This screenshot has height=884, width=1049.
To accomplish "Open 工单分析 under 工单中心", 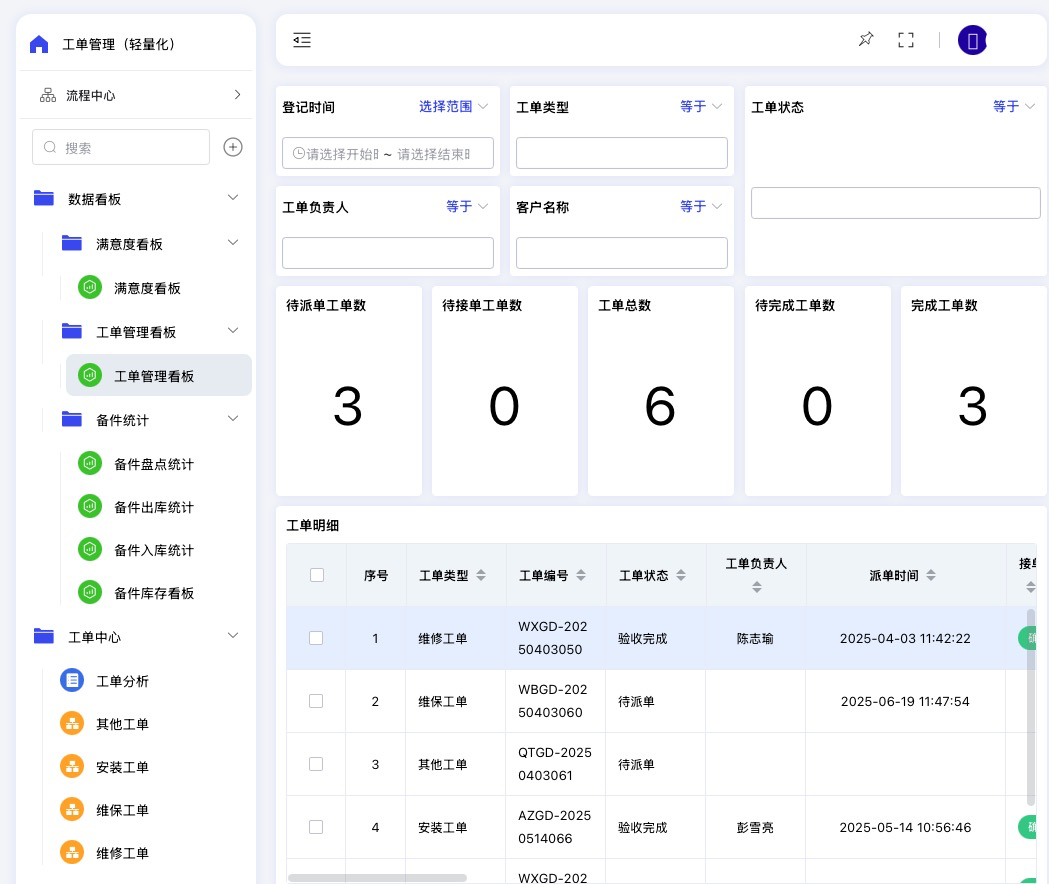I will point(122,681).
